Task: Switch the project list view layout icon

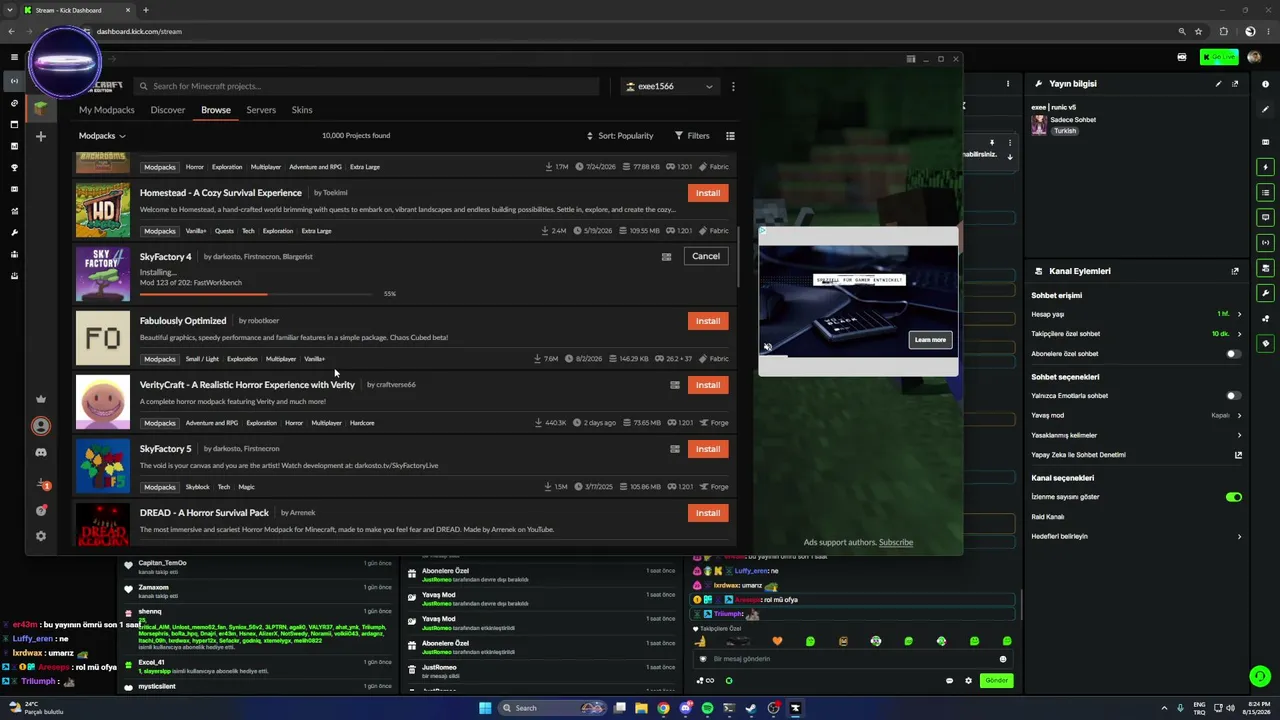Action: [x=730, y=136]
